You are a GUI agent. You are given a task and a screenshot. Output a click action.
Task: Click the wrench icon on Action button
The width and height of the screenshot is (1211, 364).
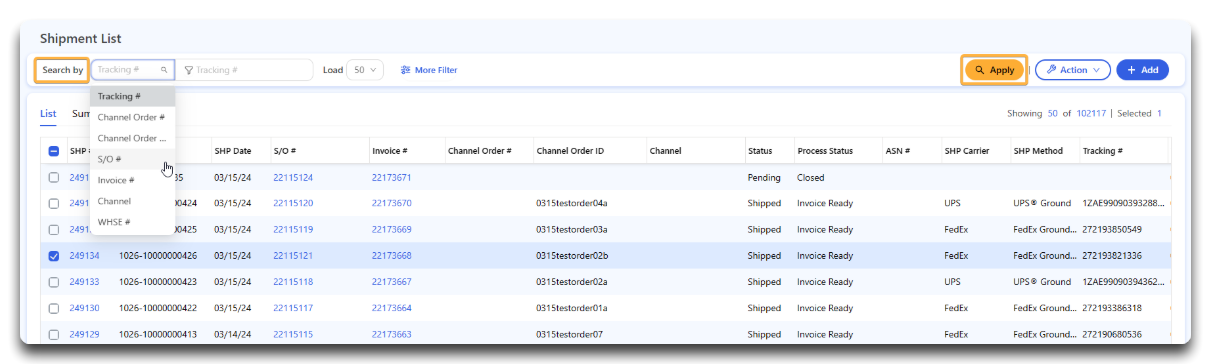(x=1051, y=70)
